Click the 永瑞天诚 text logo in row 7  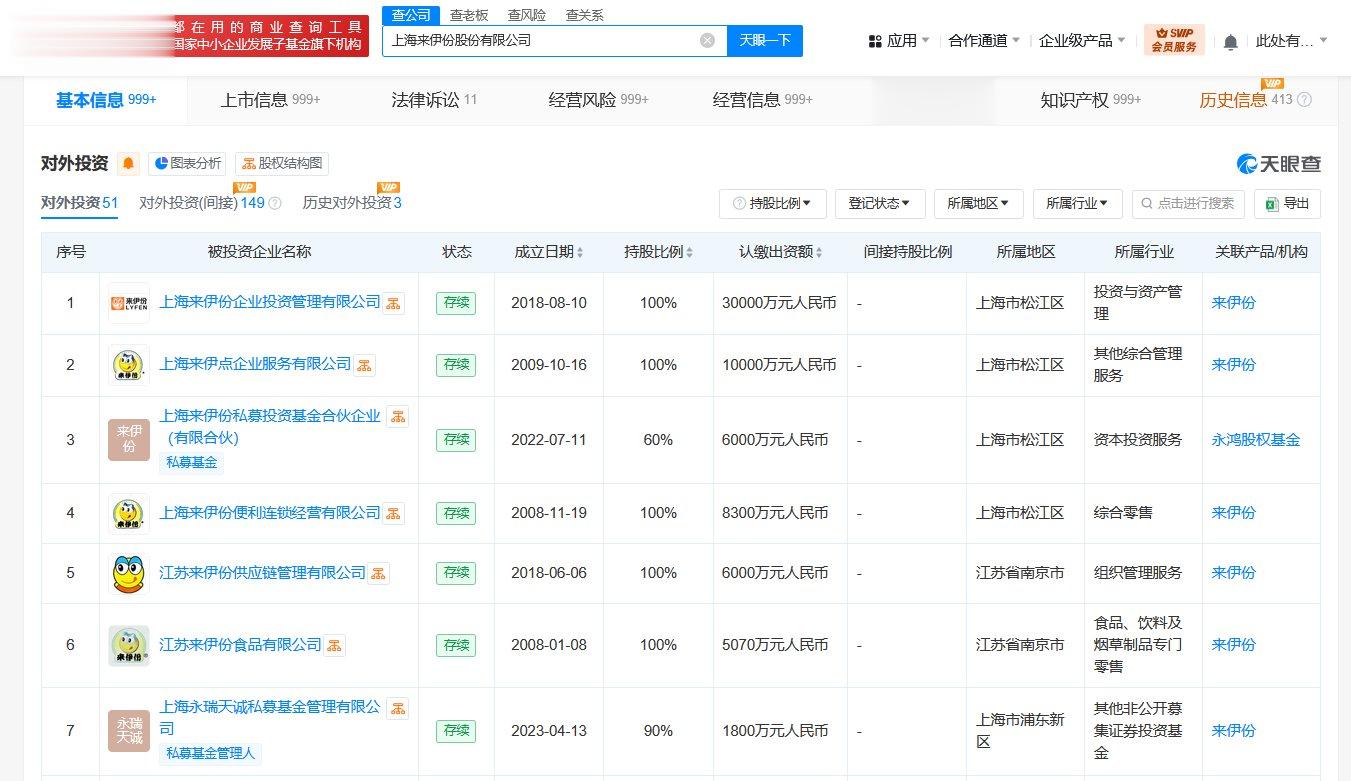129,731
